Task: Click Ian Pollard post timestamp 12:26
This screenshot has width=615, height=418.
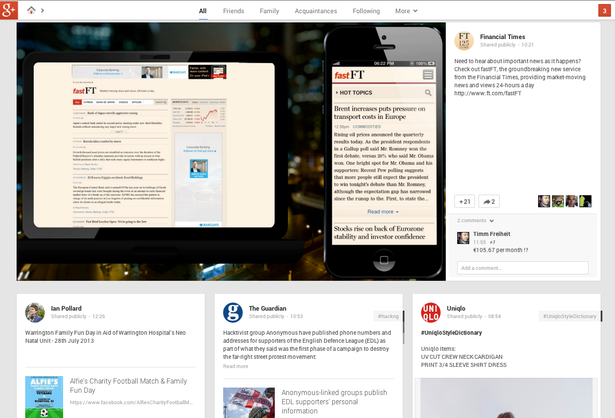Action: [x=98, y=316]
